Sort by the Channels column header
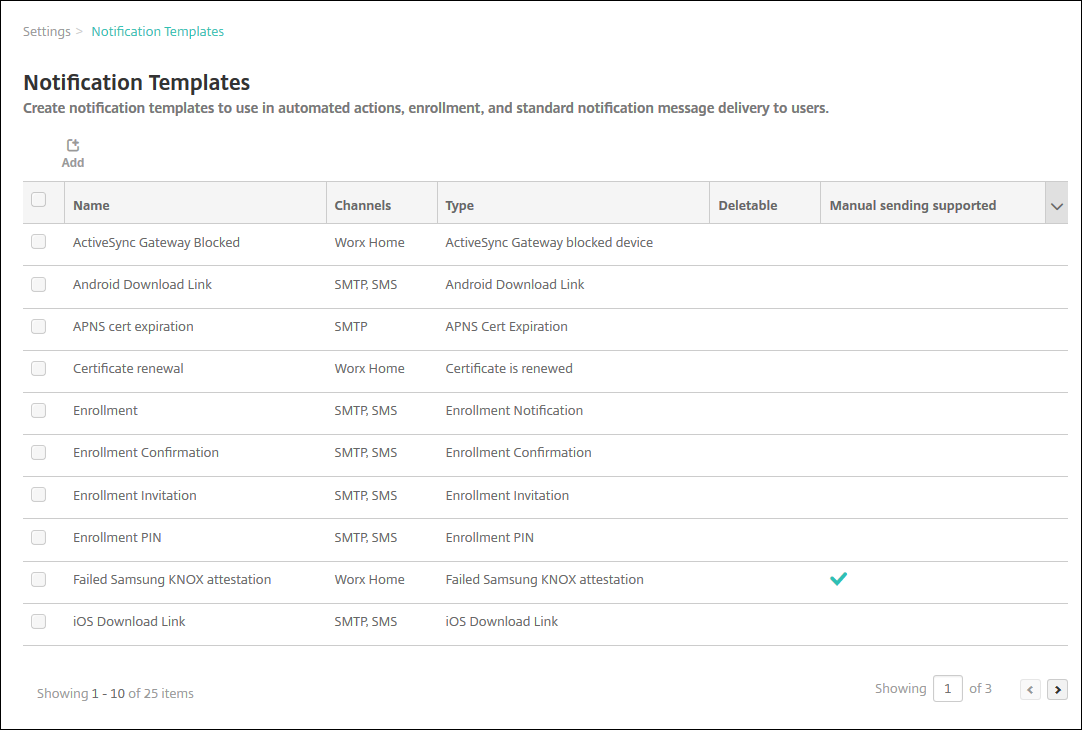The width and height of the screenshot is (1082, 730). pyautogui.click(x=362, y=205)
